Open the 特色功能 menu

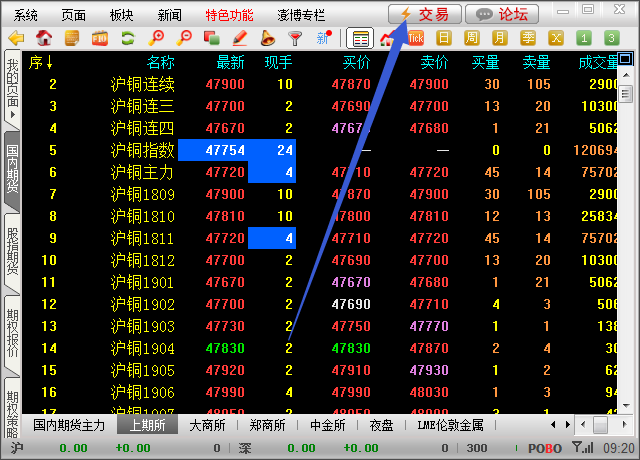(x=230, y=15)
